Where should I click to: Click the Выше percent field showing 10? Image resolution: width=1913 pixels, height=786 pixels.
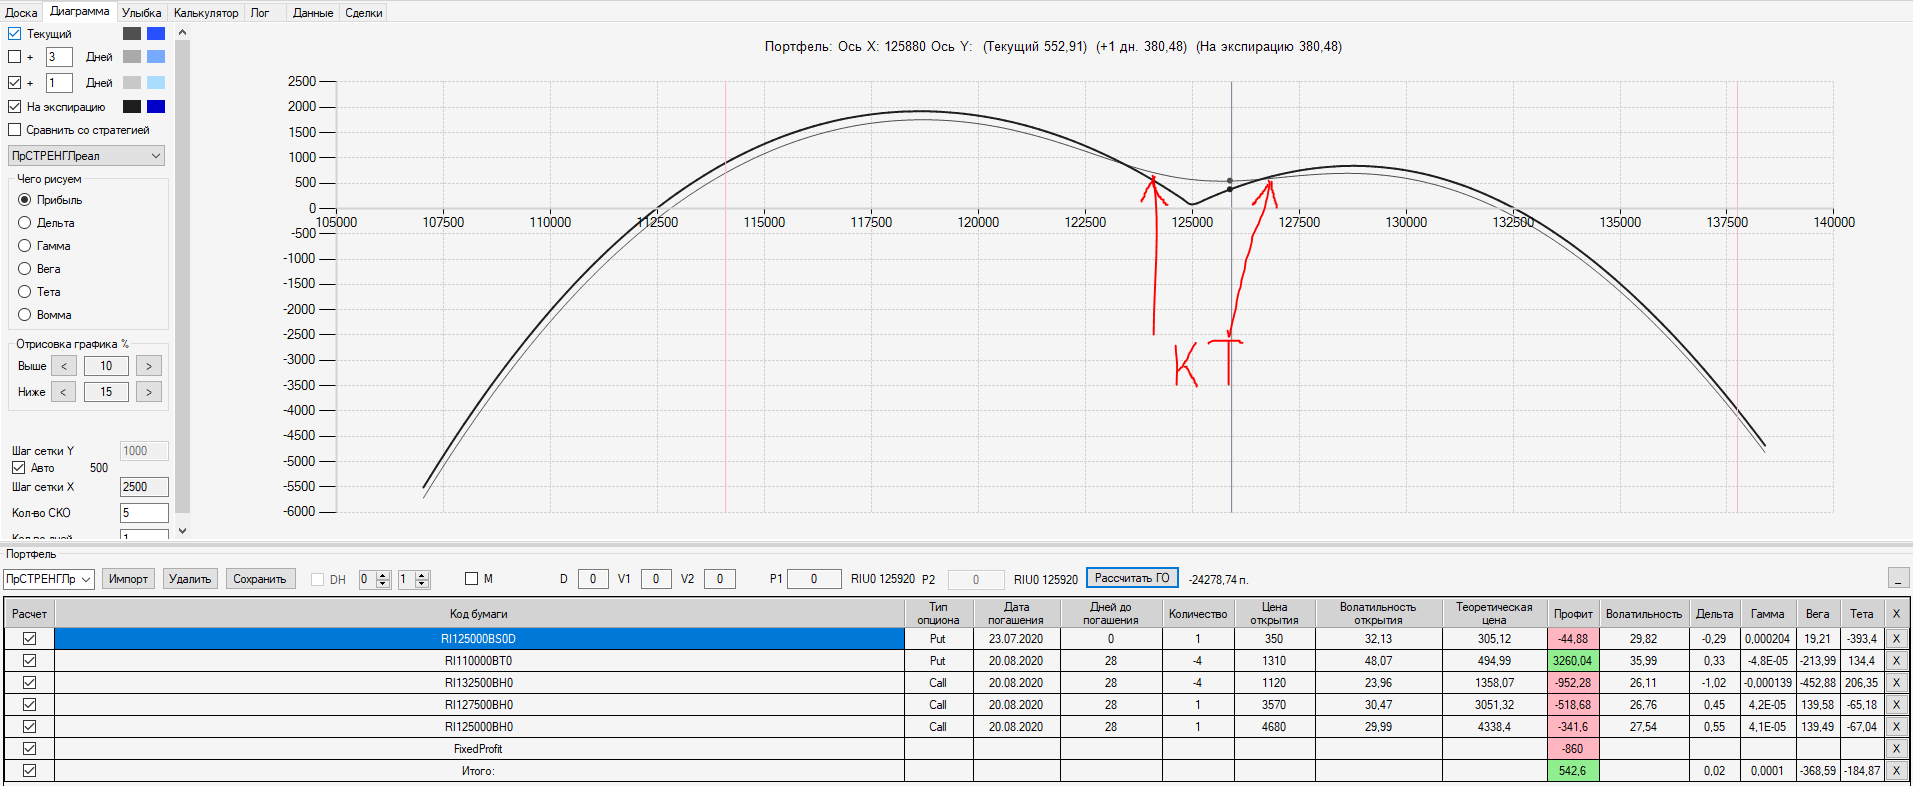pos(106,366)
